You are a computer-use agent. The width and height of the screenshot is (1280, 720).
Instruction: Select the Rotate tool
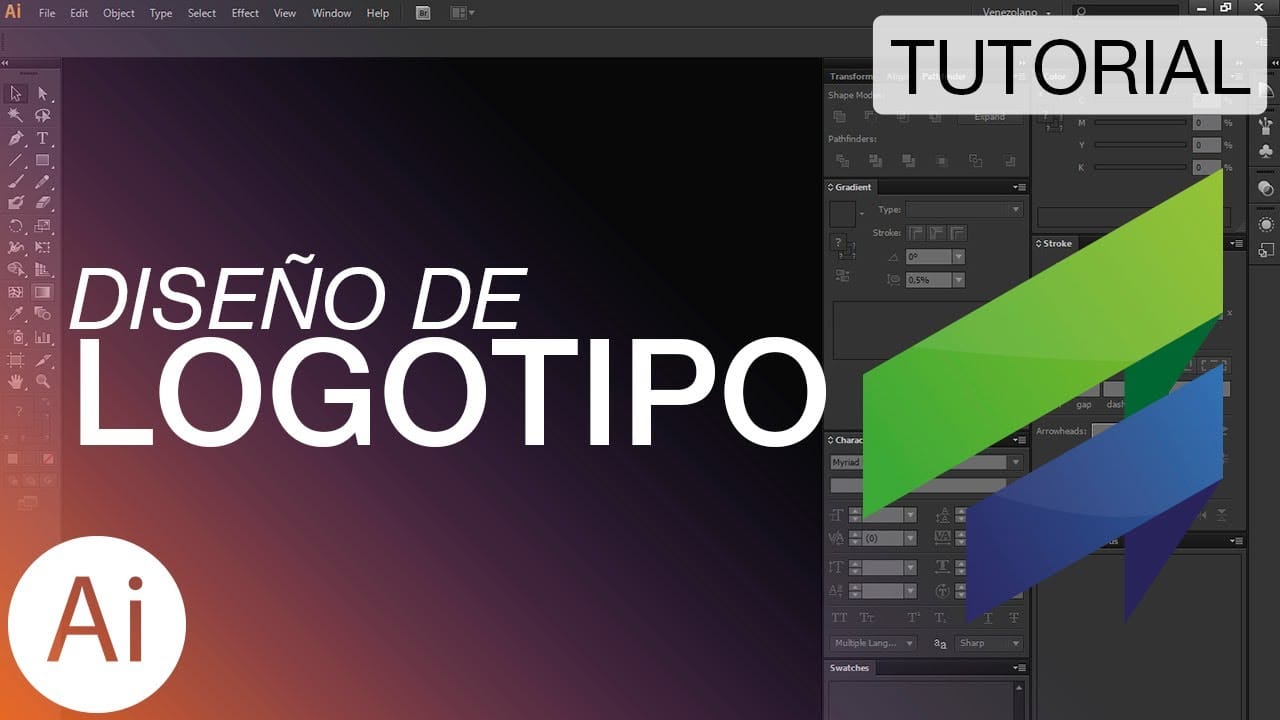point(16,226)
